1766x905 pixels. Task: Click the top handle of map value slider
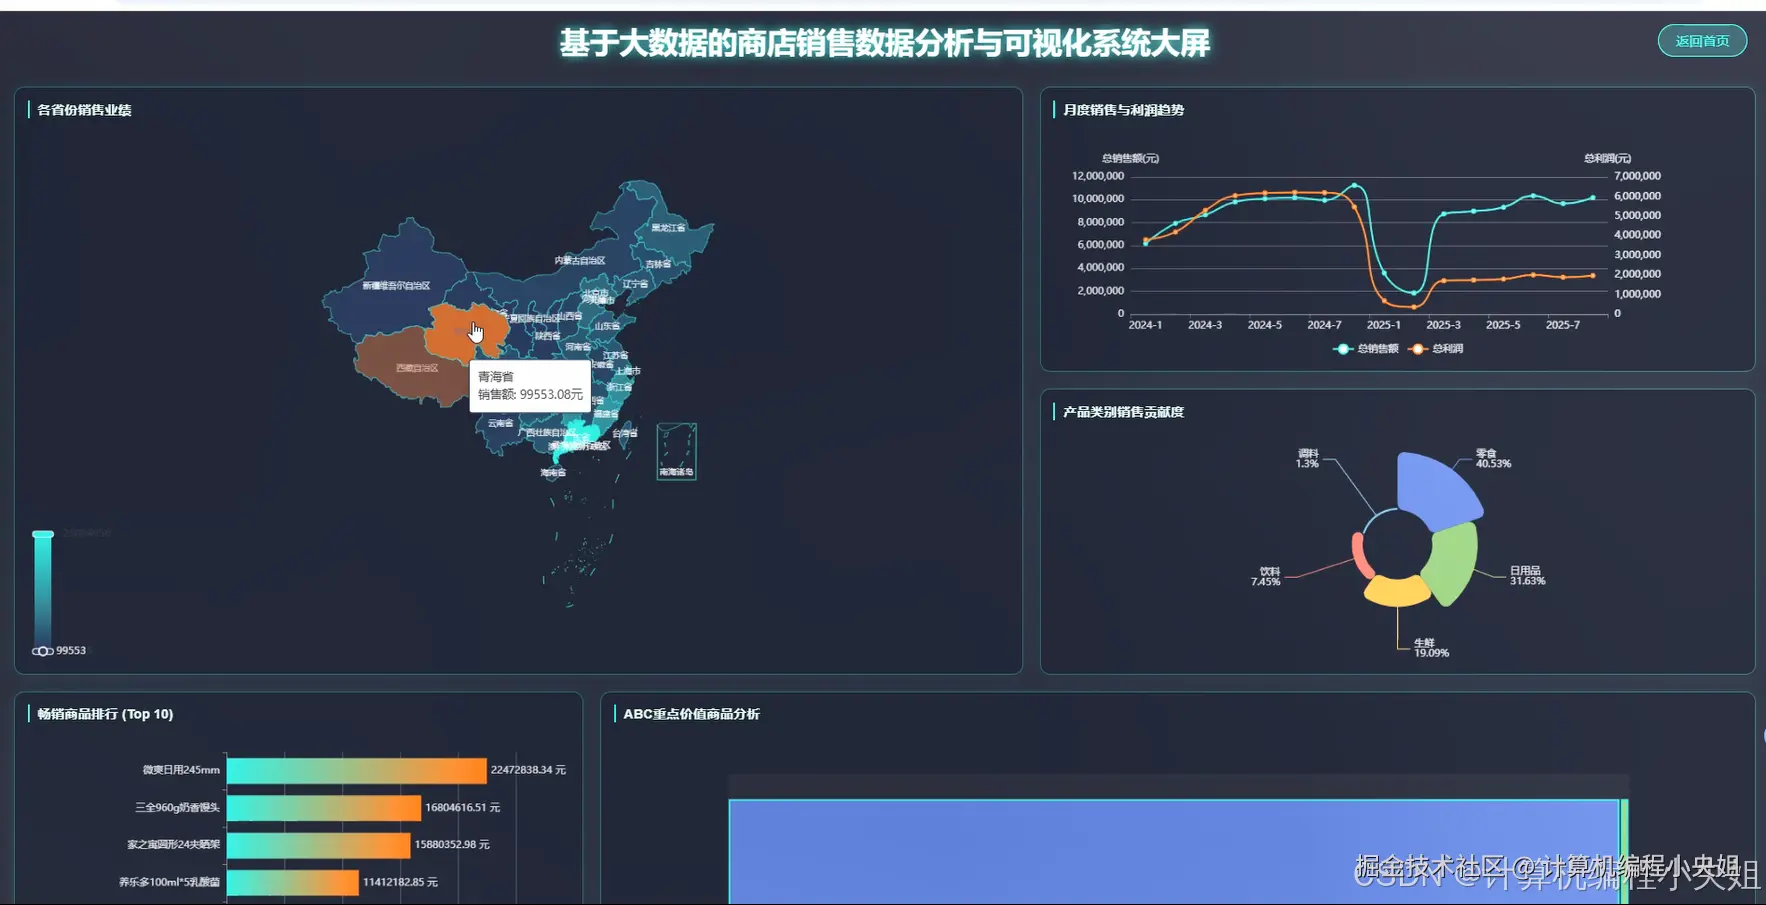43,534
